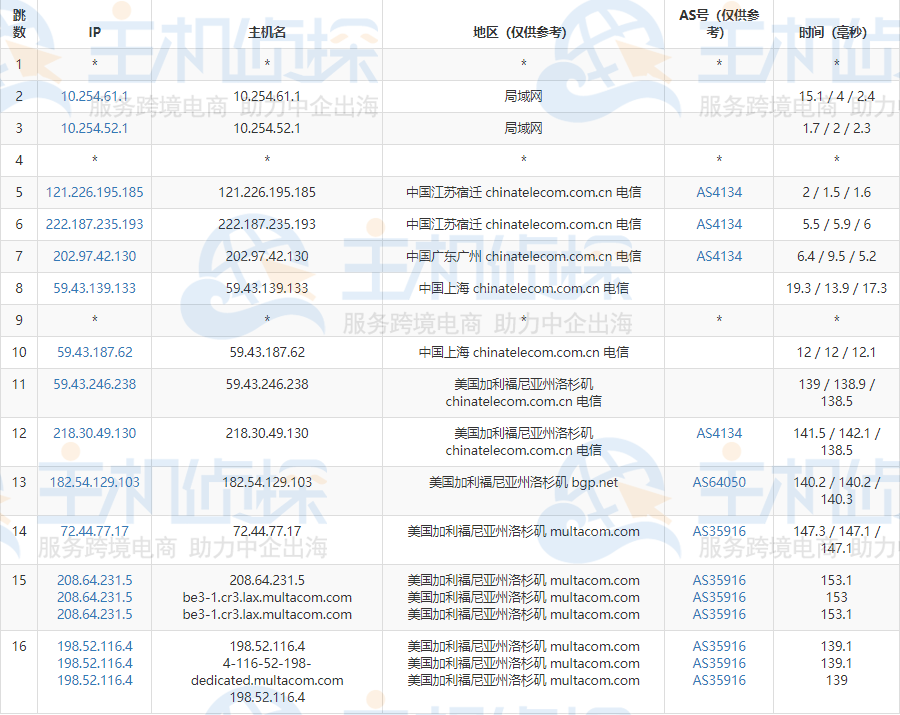Click the AS35916 link beside multacom.com hop 14
Image resolution: width=900 pixels, height=715 pixels.
coord(720,532)
